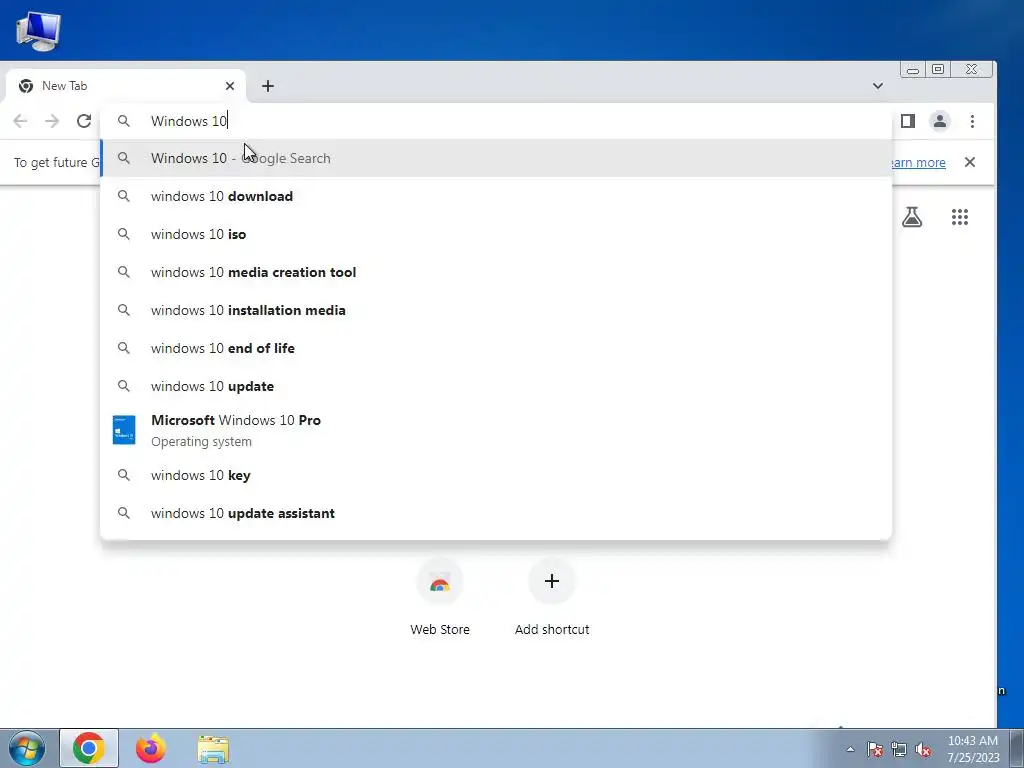Choose the 'windows 10 update' suggestion row
1024x768 pixels.
point(496,386)
